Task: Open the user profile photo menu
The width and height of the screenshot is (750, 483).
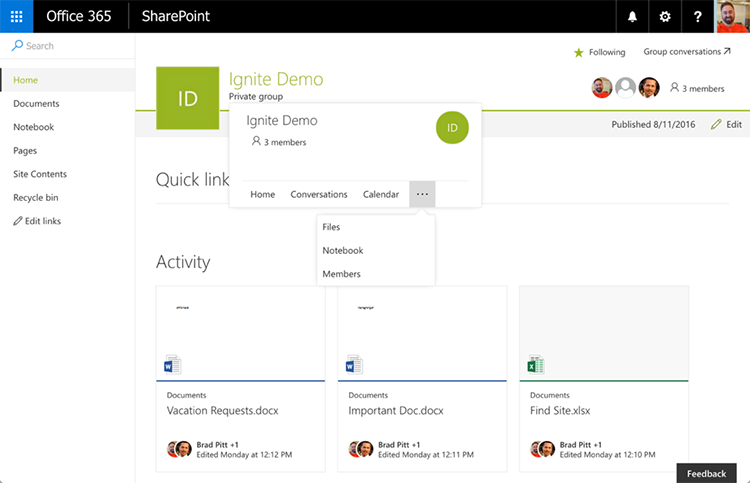Action: pos(732,16)
